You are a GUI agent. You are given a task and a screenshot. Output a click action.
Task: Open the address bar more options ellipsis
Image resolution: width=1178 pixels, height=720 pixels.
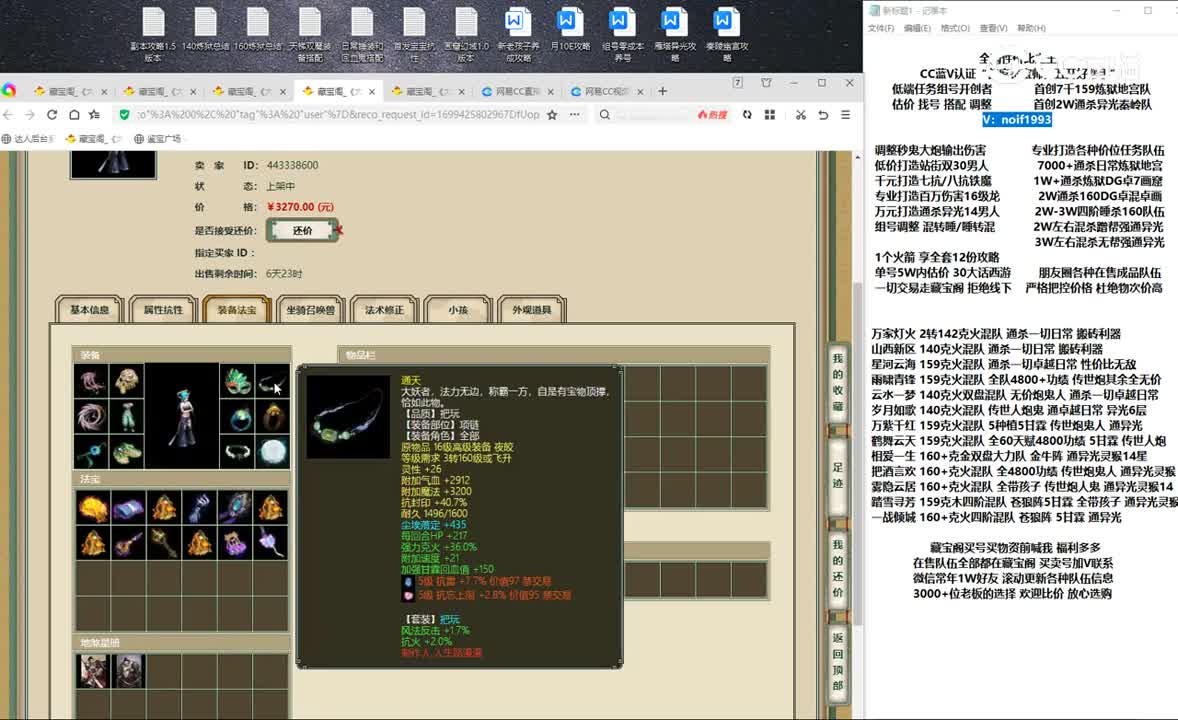(575, 114)
